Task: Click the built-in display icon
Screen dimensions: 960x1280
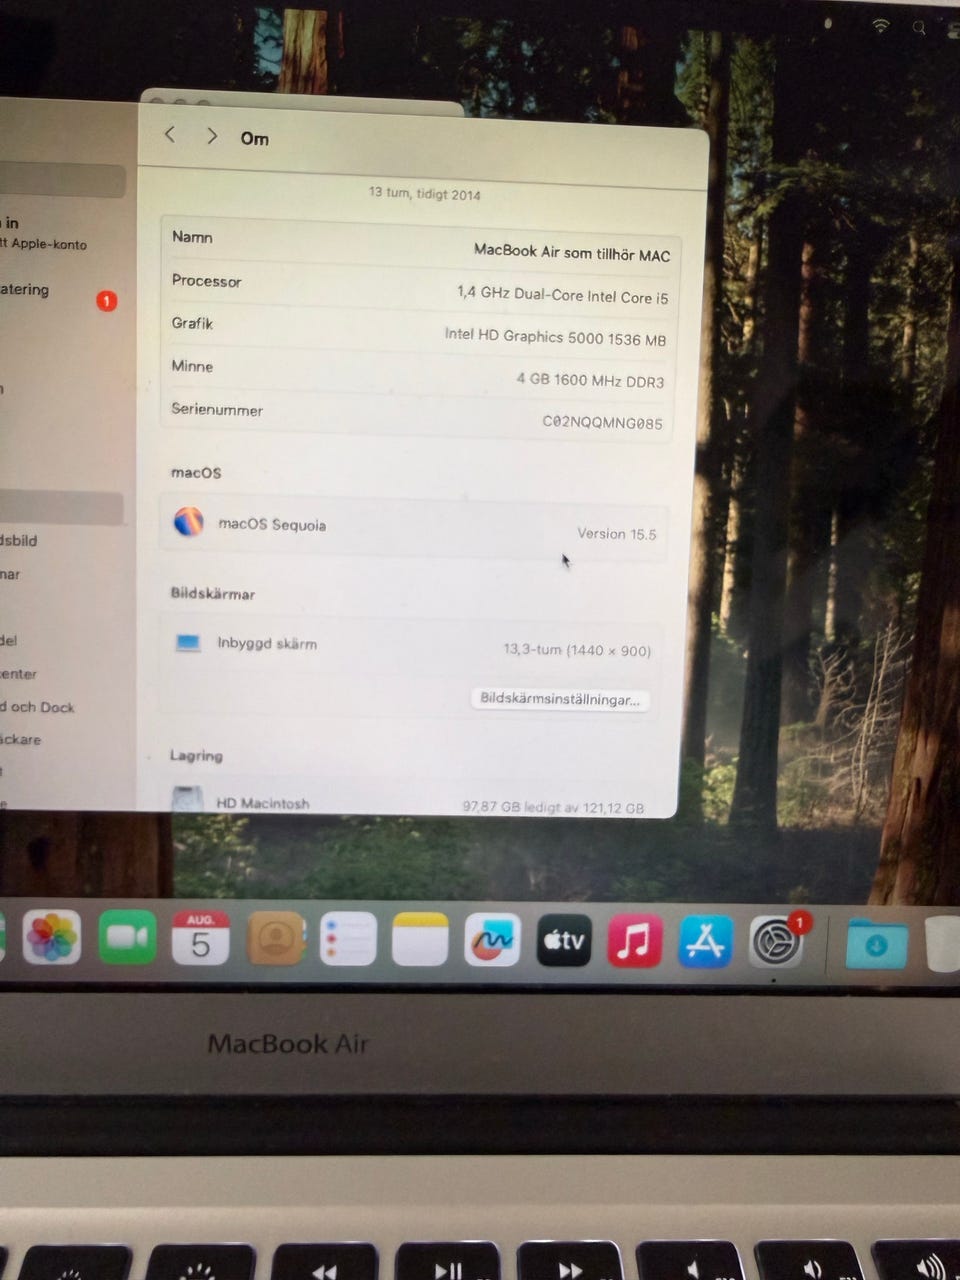Action: [188, 643]
